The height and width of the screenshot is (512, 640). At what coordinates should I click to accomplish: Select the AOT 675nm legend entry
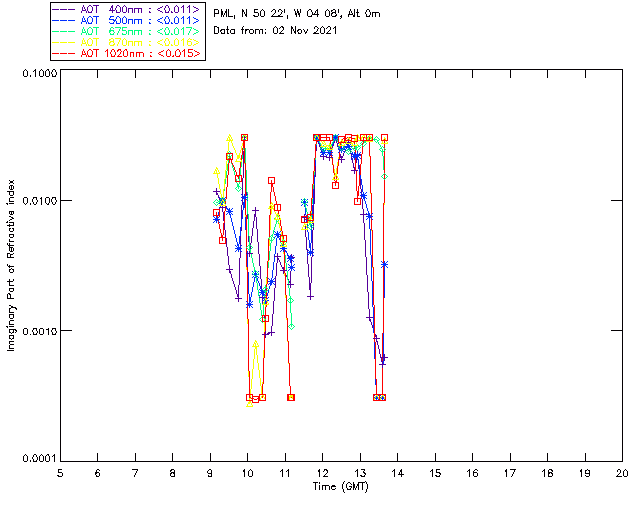pos(127,31)
